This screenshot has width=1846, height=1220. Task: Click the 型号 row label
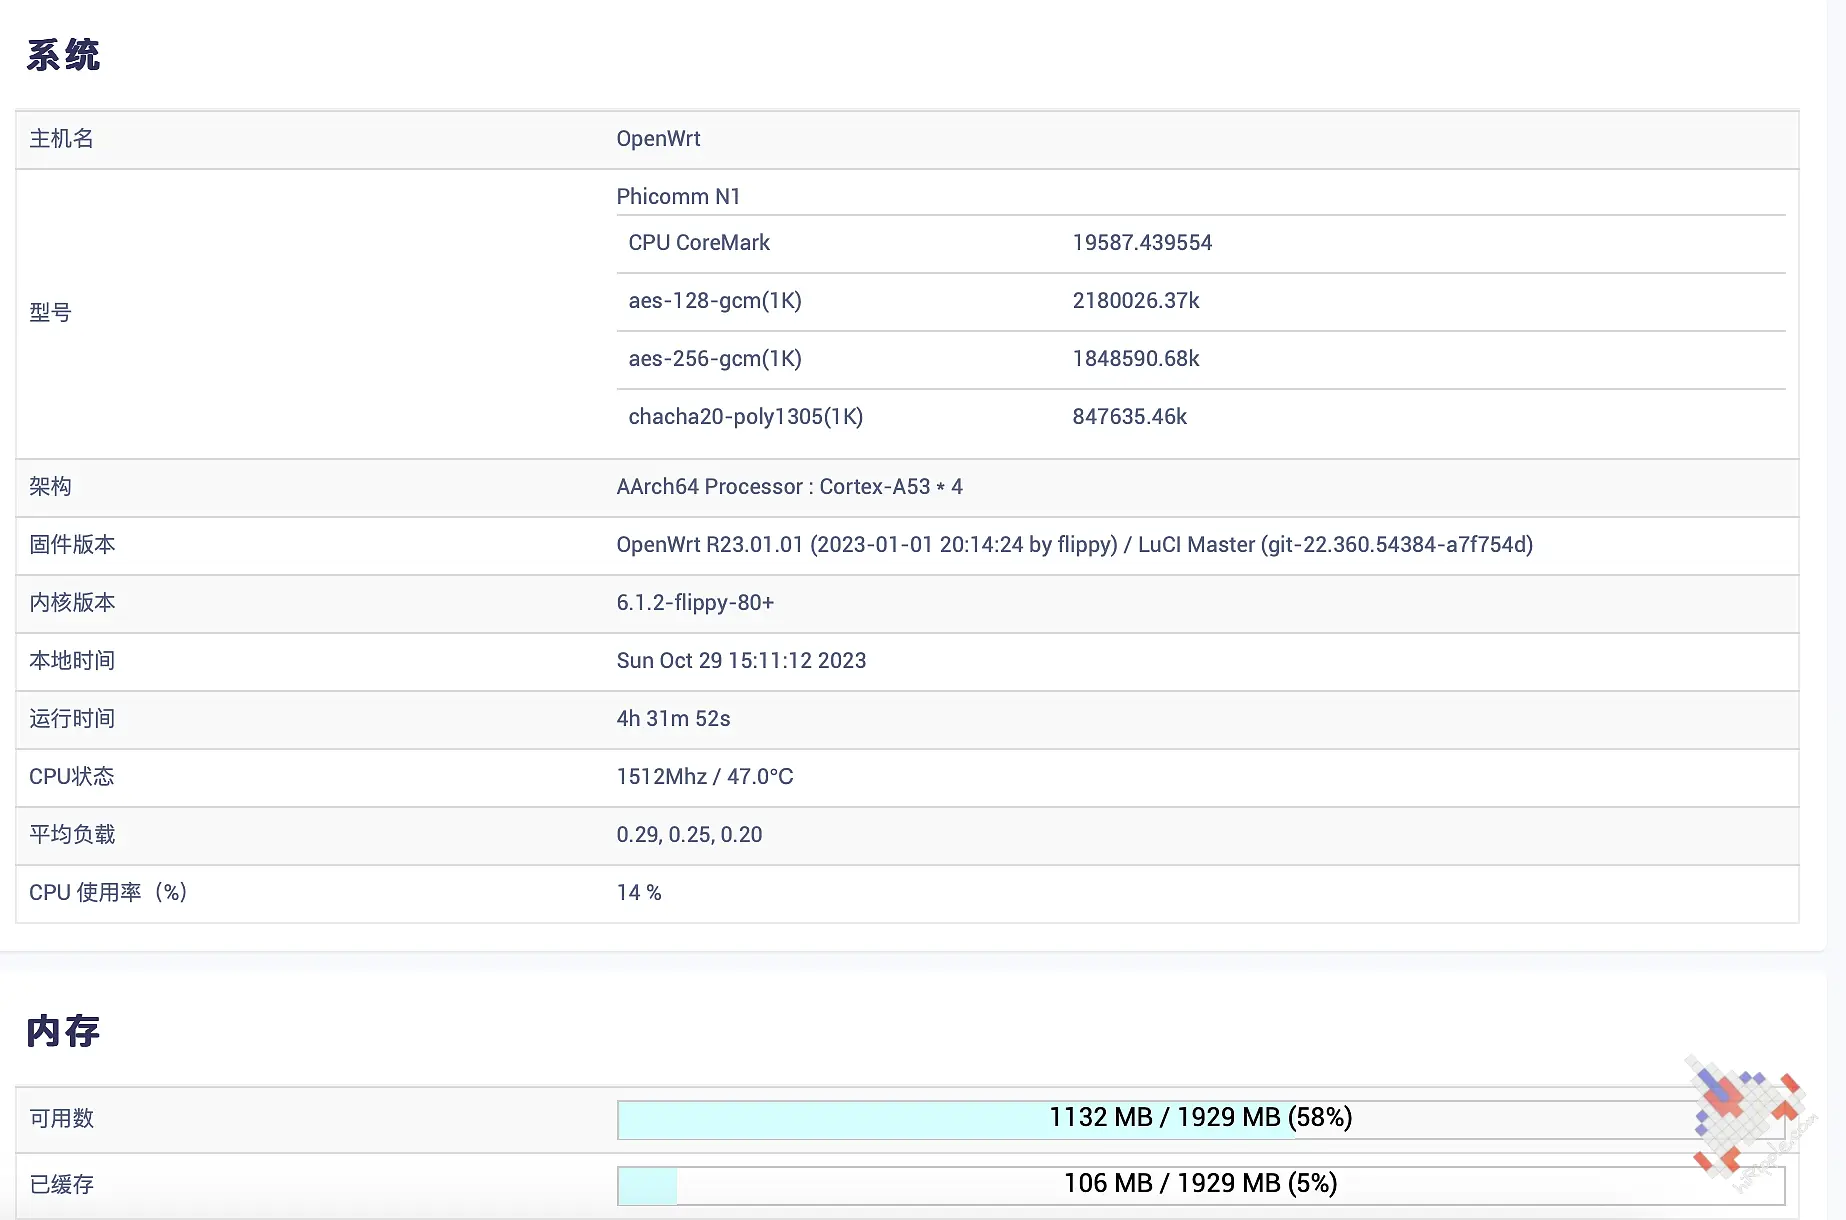pyautogui.click(x=50, y=313)
